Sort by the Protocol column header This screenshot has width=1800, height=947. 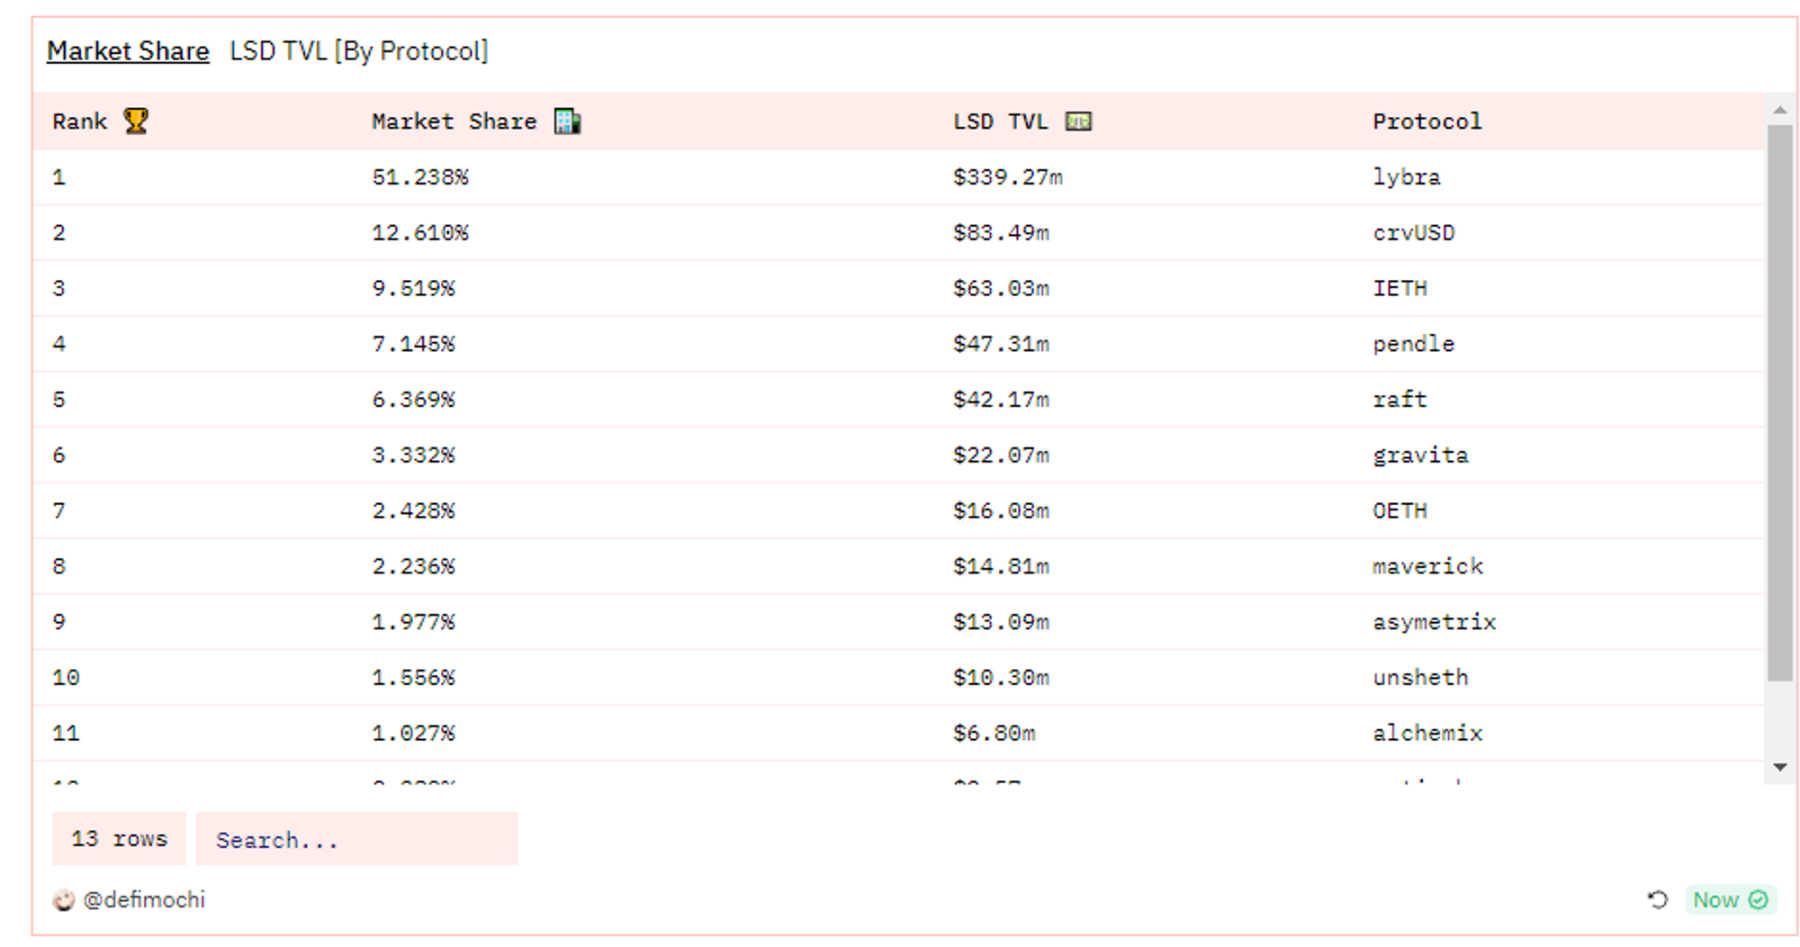(1427, 122)
